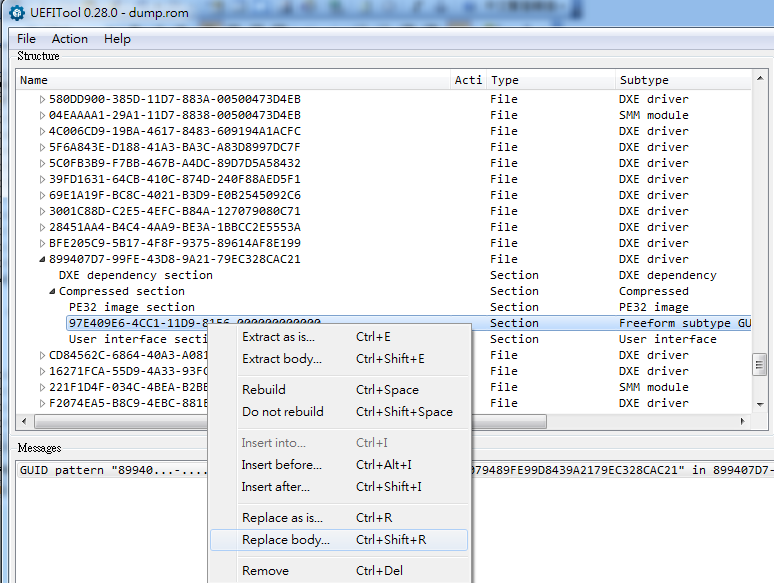Click Compressed subtype cell
Viewport: 774px width, 583px height.
[x=654, y=291]
